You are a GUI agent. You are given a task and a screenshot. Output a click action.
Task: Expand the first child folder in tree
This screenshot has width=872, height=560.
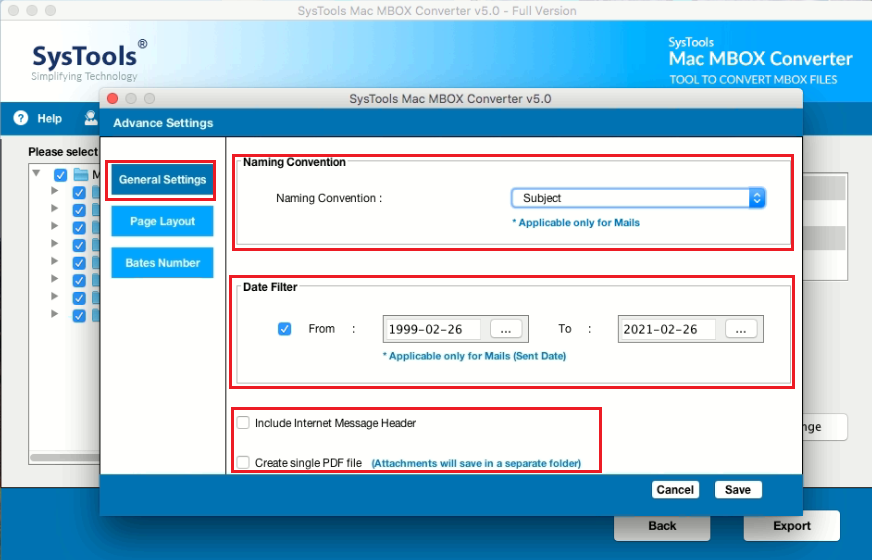pyautogui.click(x=54, y=191)
